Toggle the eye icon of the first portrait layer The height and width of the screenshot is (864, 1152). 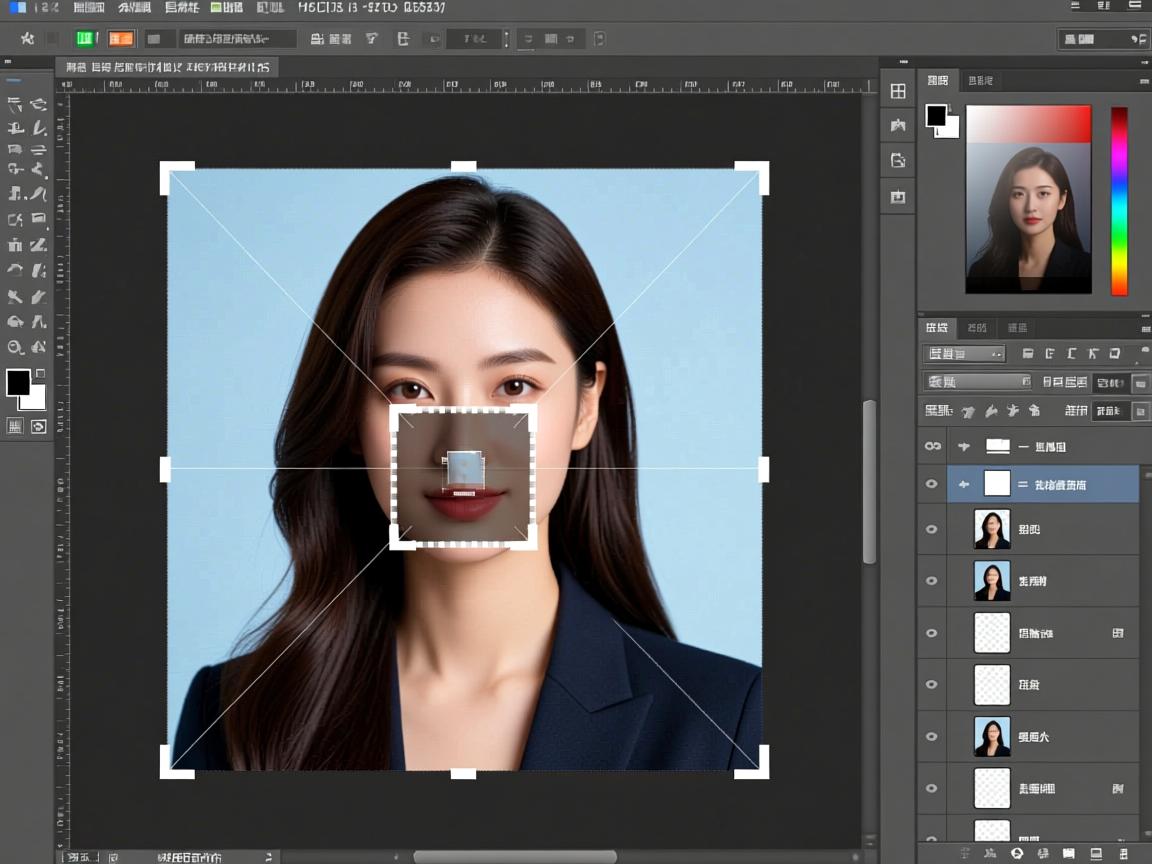click(932, 529)
